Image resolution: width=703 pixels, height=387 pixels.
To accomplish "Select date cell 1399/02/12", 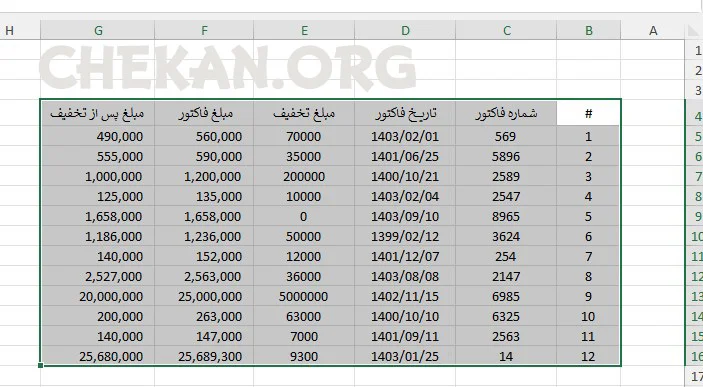I will click(x=405, y=236).
